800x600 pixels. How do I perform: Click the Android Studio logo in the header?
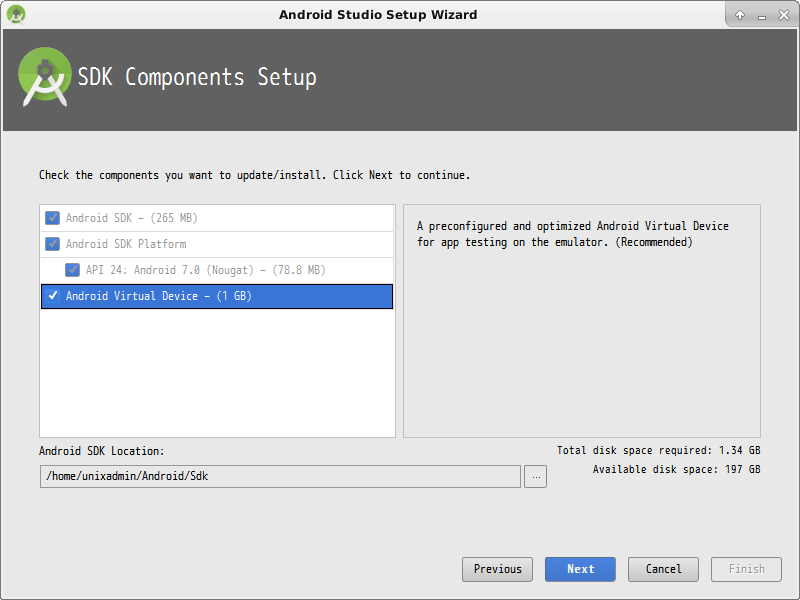(x=45, y=78)
